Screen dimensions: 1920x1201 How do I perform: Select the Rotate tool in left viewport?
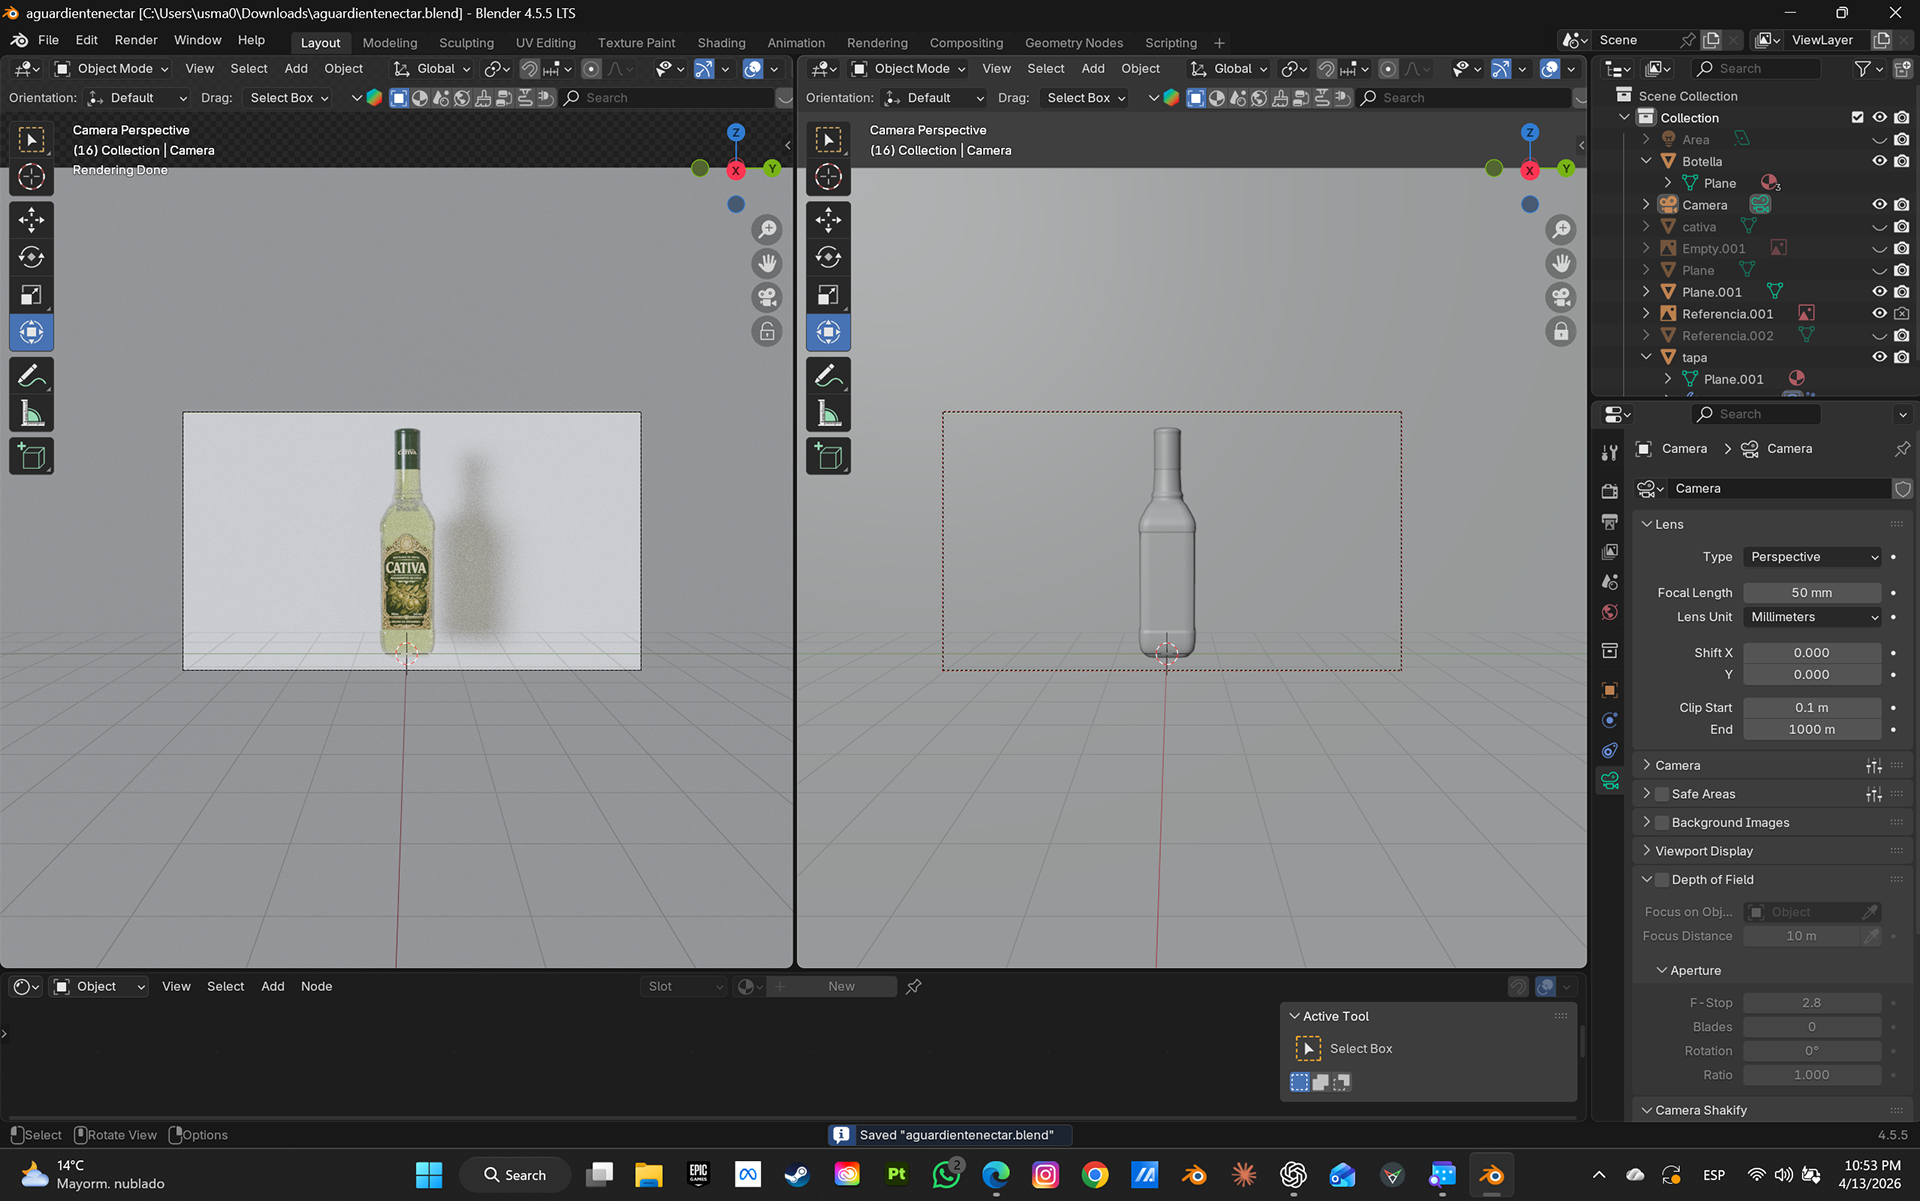31,257
